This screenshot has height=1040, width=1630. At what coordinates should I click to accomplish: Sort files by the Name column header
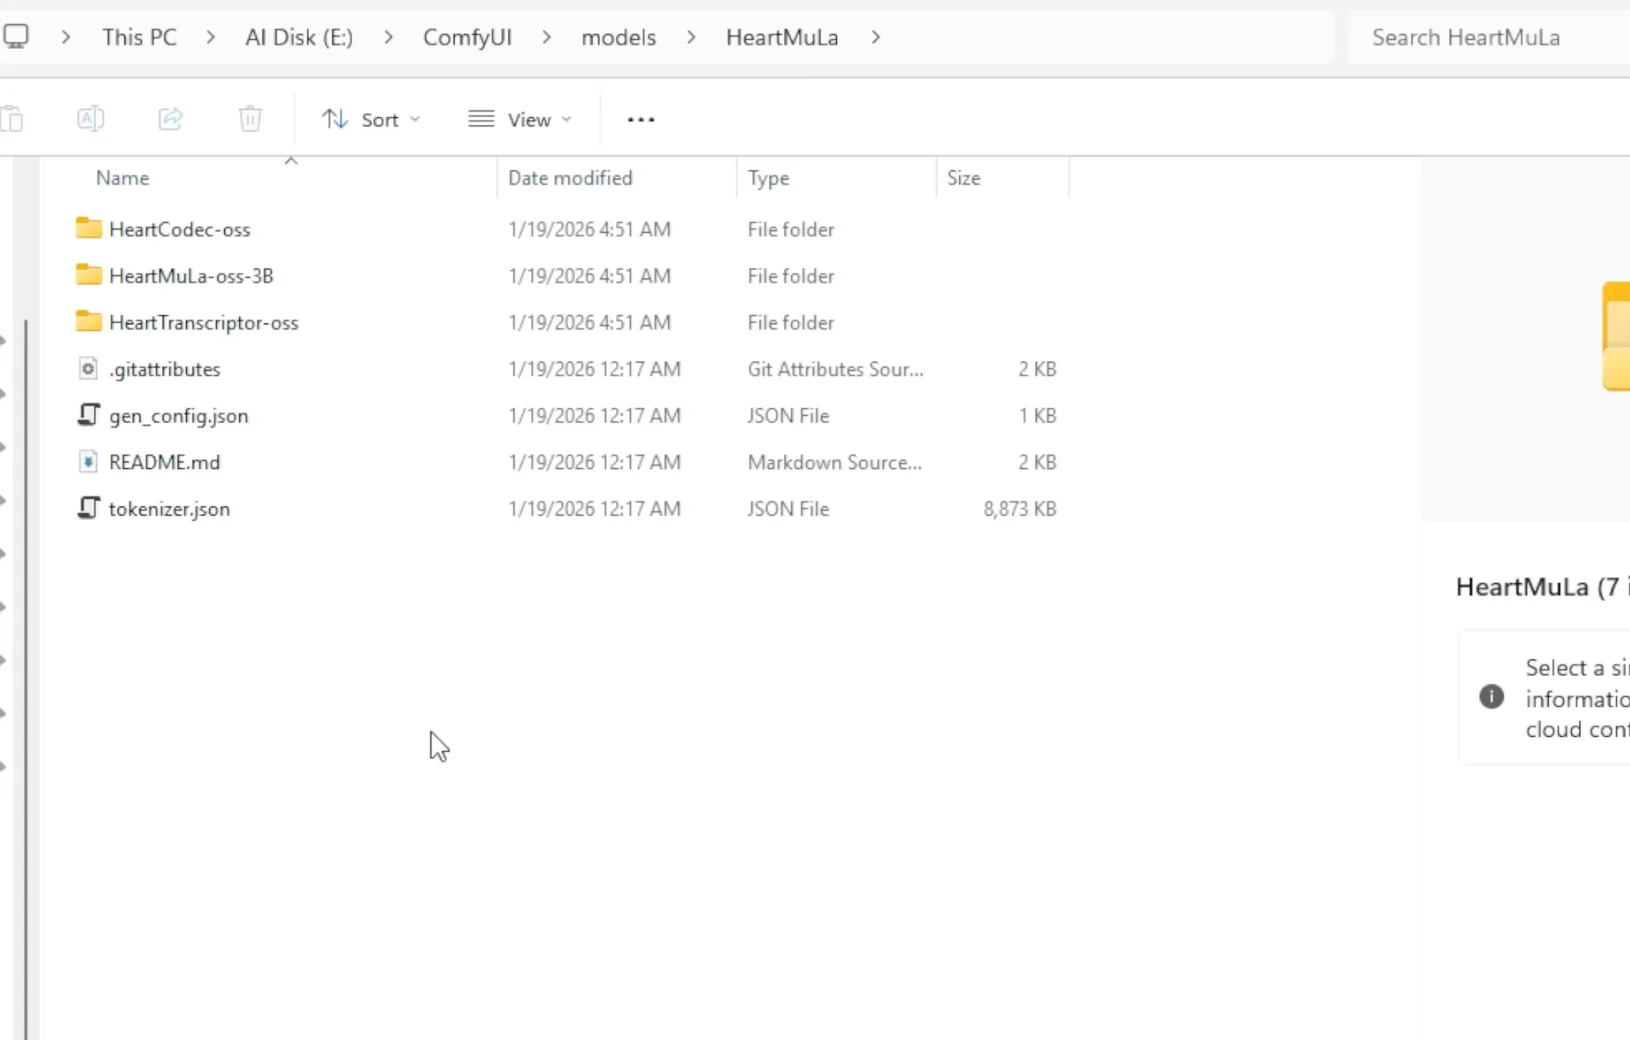point(121,177)
